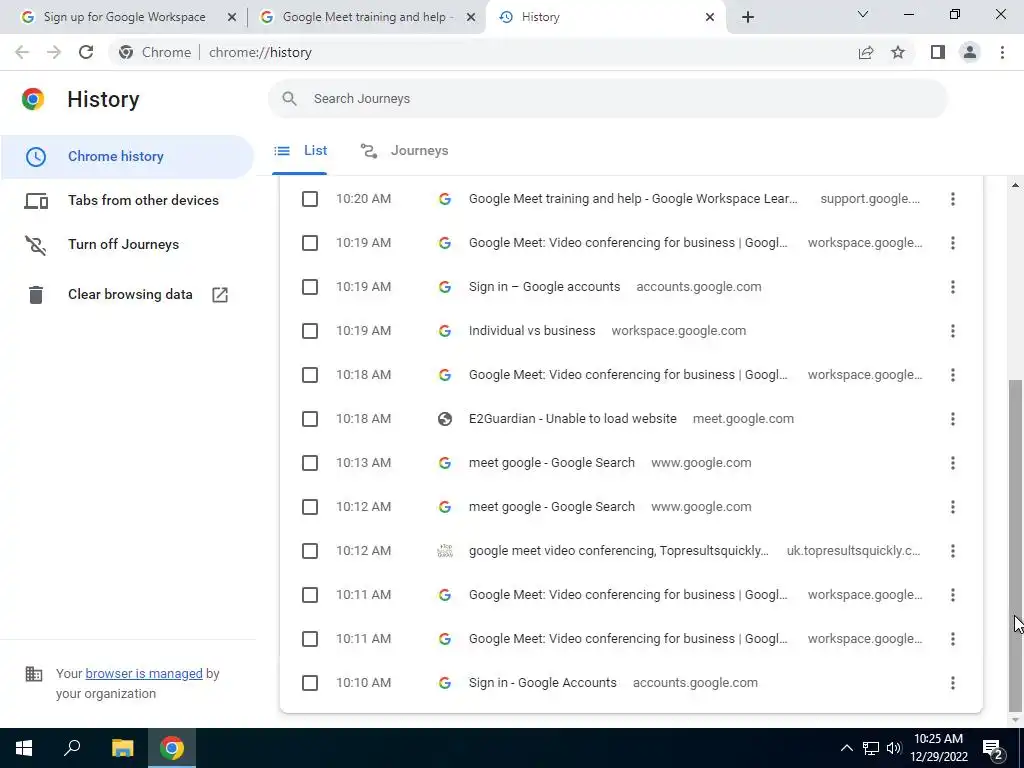
Task: Select the List tab
Action: (x=300, y=151)
